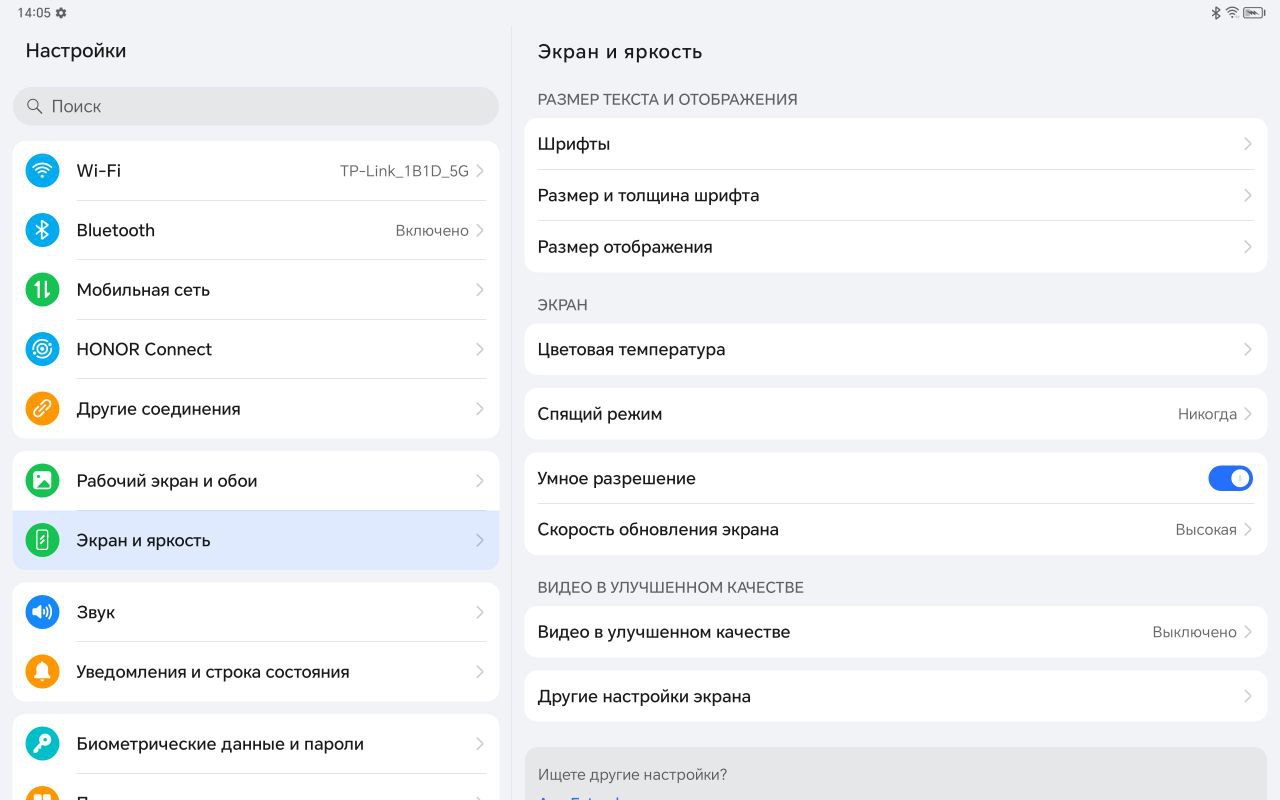
Task: Tap the Рабочий экран и обои icon
Action: (x=42, y=481)
